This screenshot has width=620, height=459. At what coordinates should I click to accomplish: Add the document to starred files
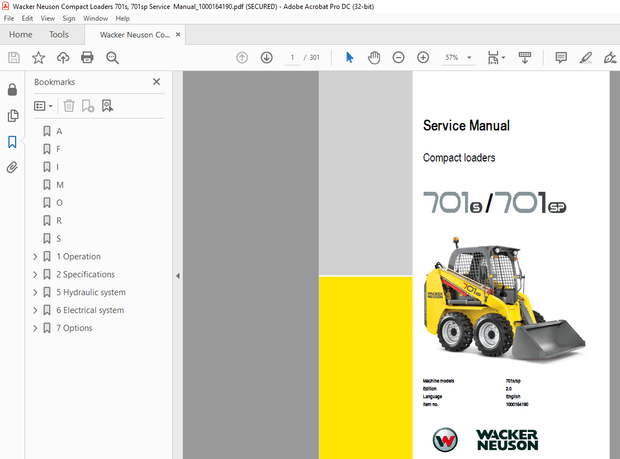point(38,58)
